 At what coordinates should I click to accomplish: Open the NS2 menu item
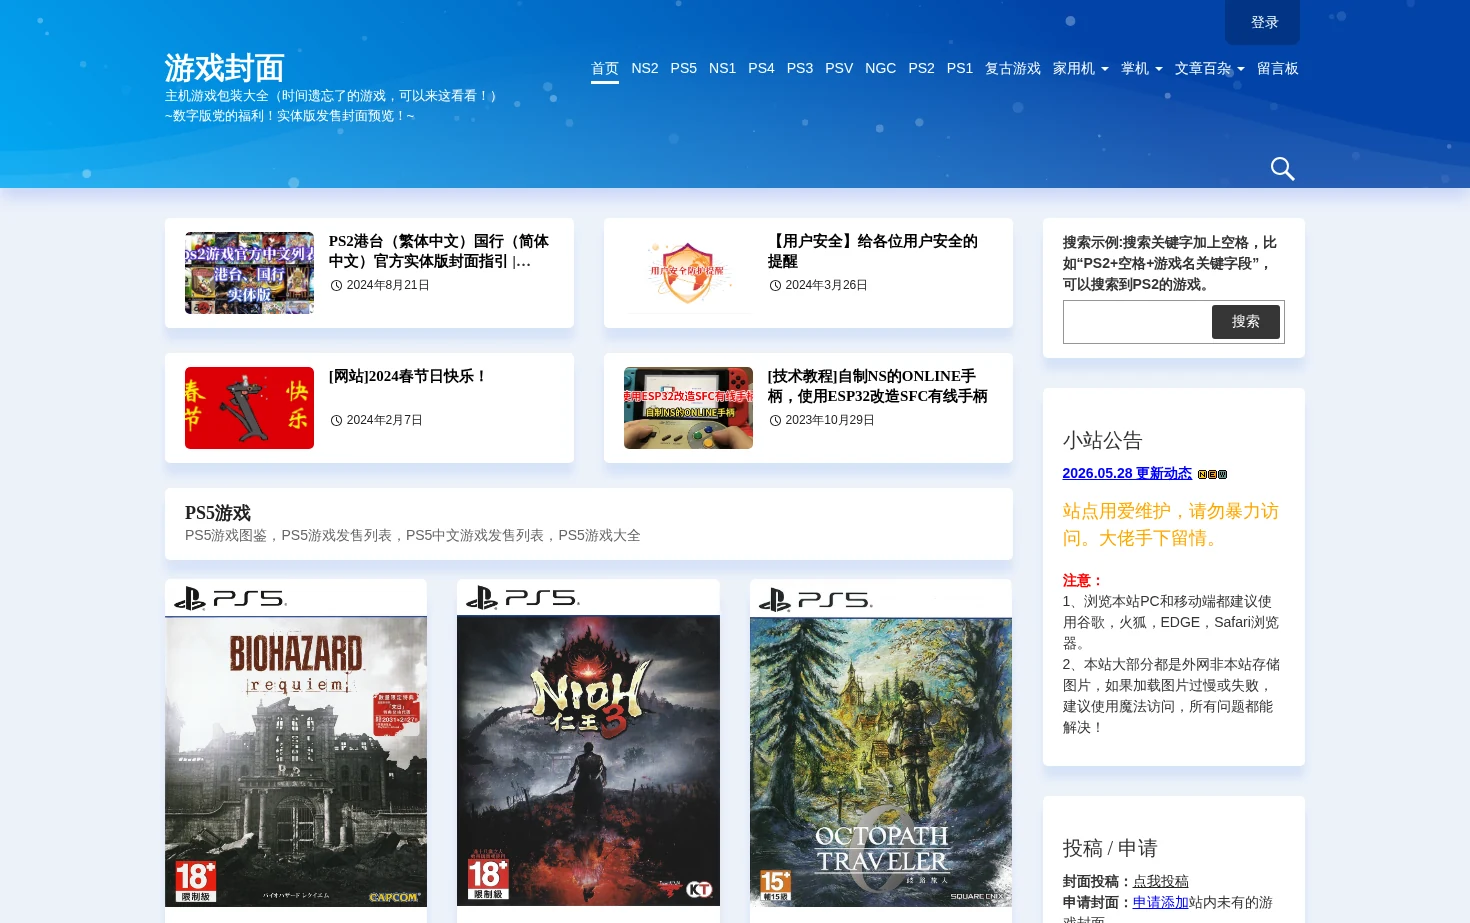click(645, 68)
